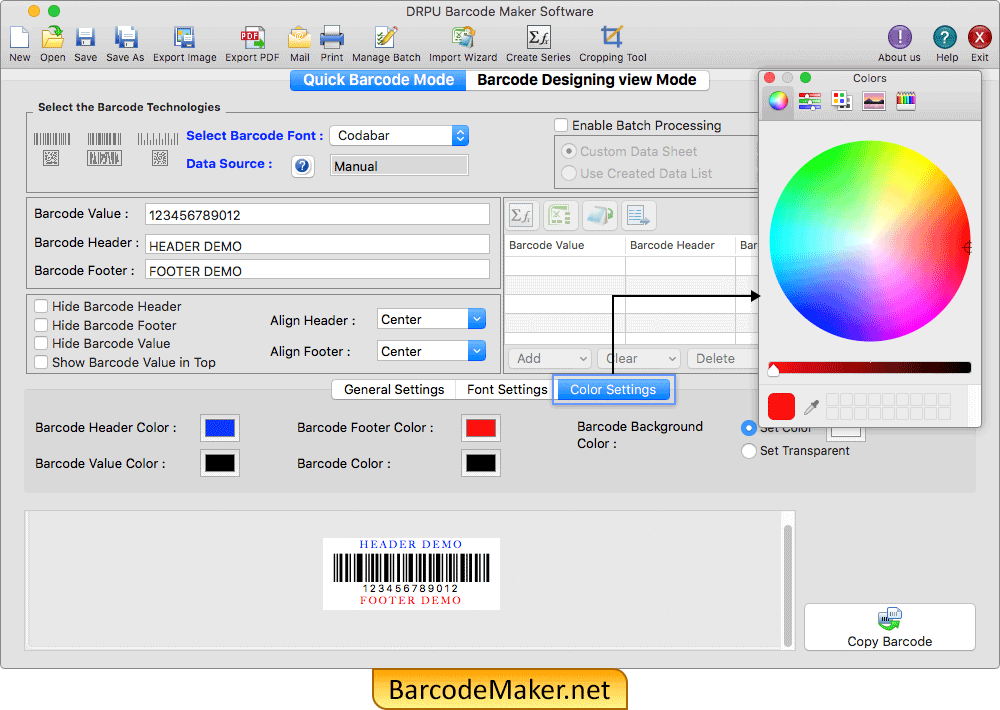Select the first linear barcode technology icon
The width and height of the screenshot is (1000, 710).
(x=52, y=148)
